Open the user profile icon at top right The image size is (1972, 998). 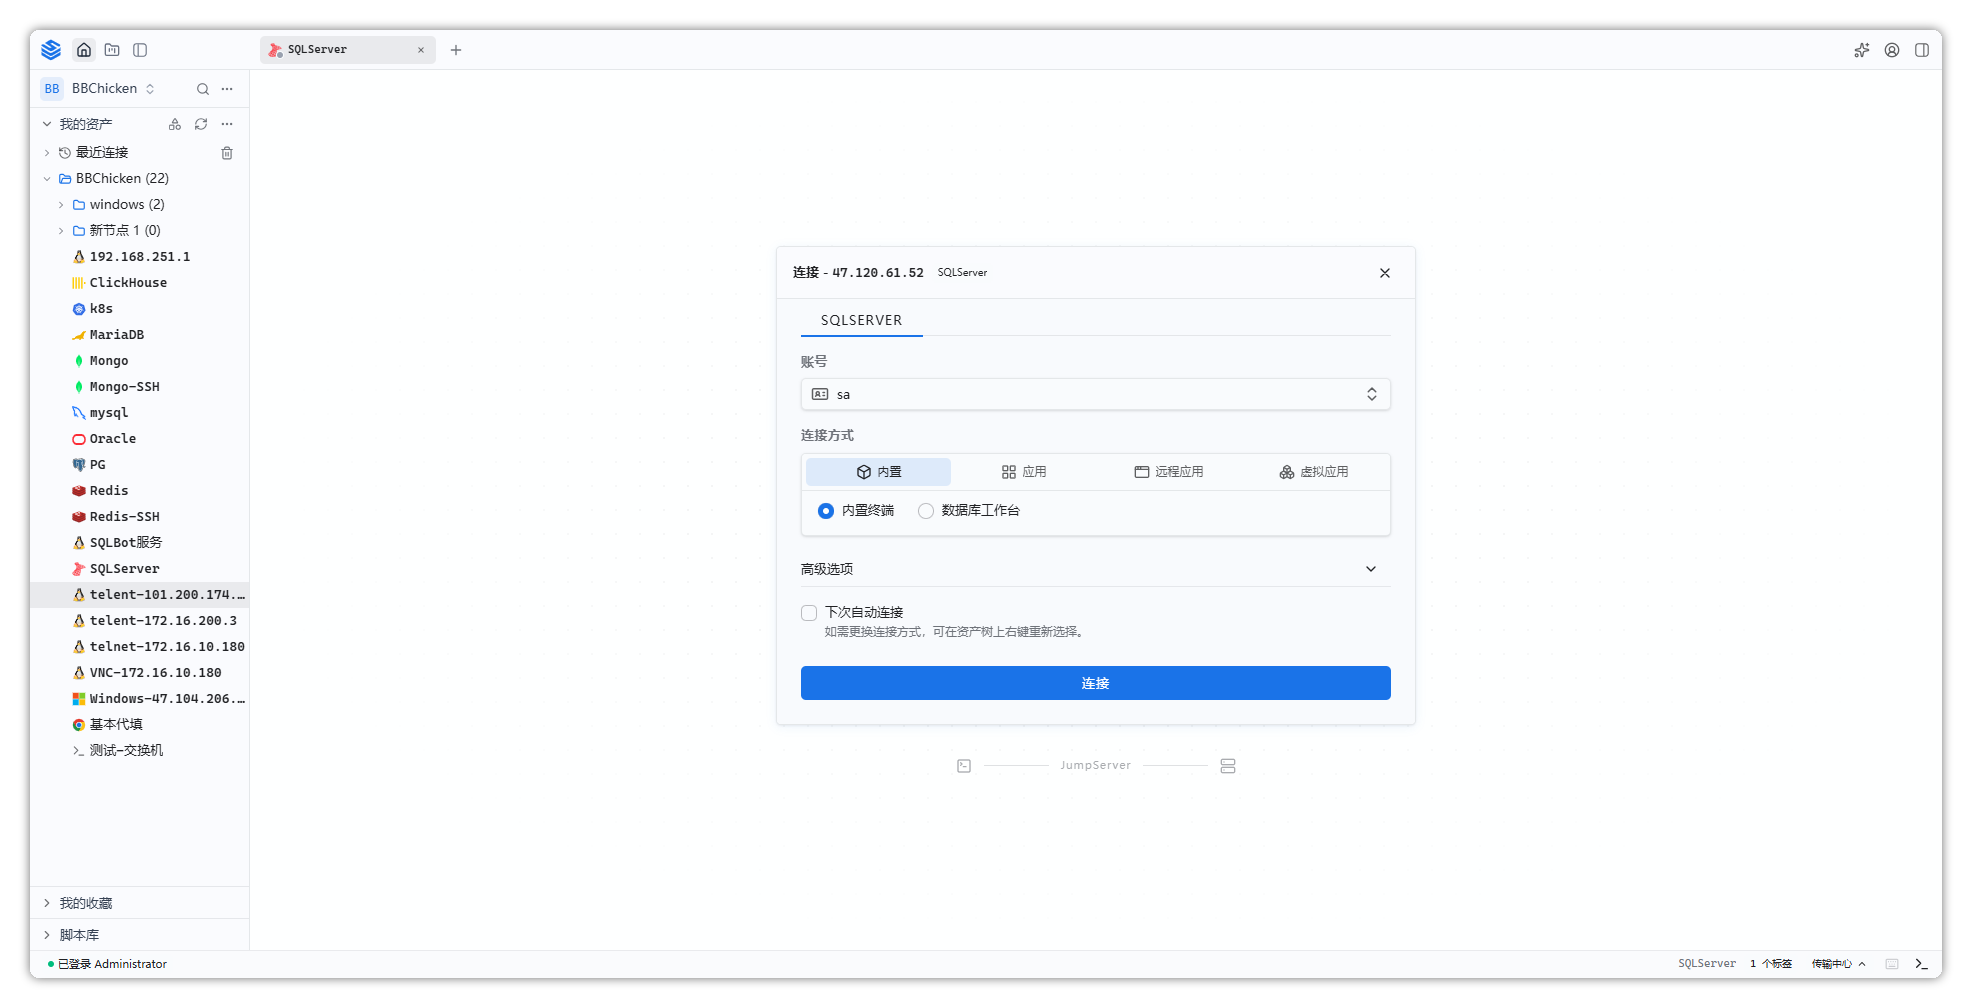(x=1892, y=50)
